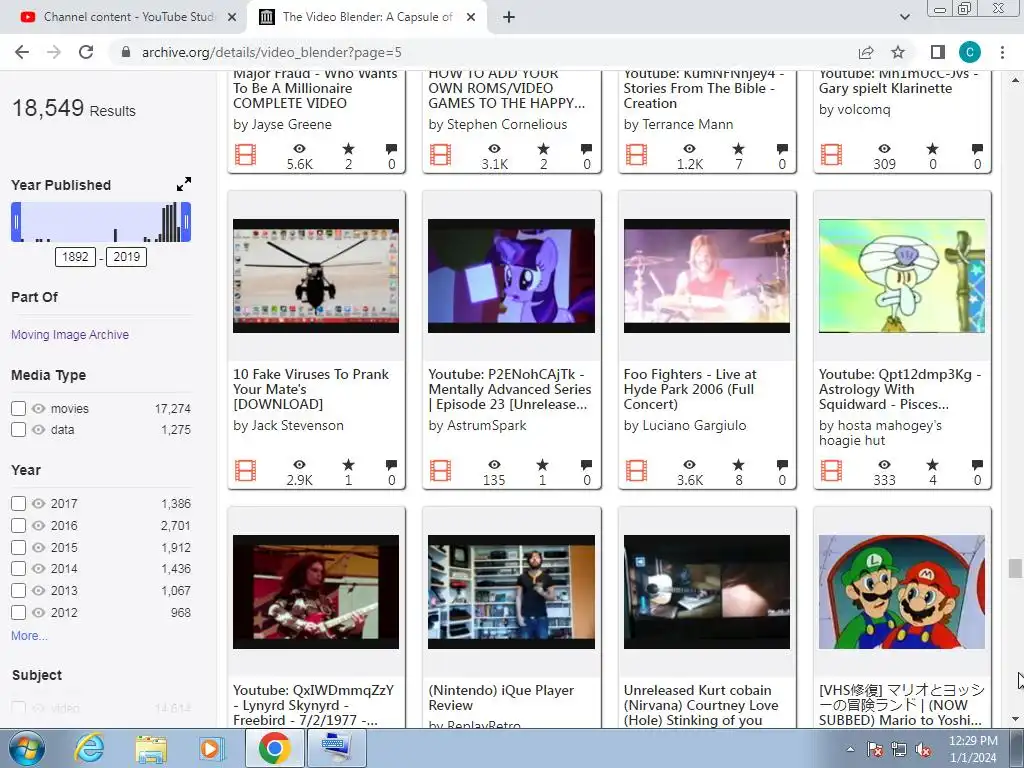The width and height of the screenshot is (1024, 768).
Task: Reload the archive.org page
Action: point(86,52)
